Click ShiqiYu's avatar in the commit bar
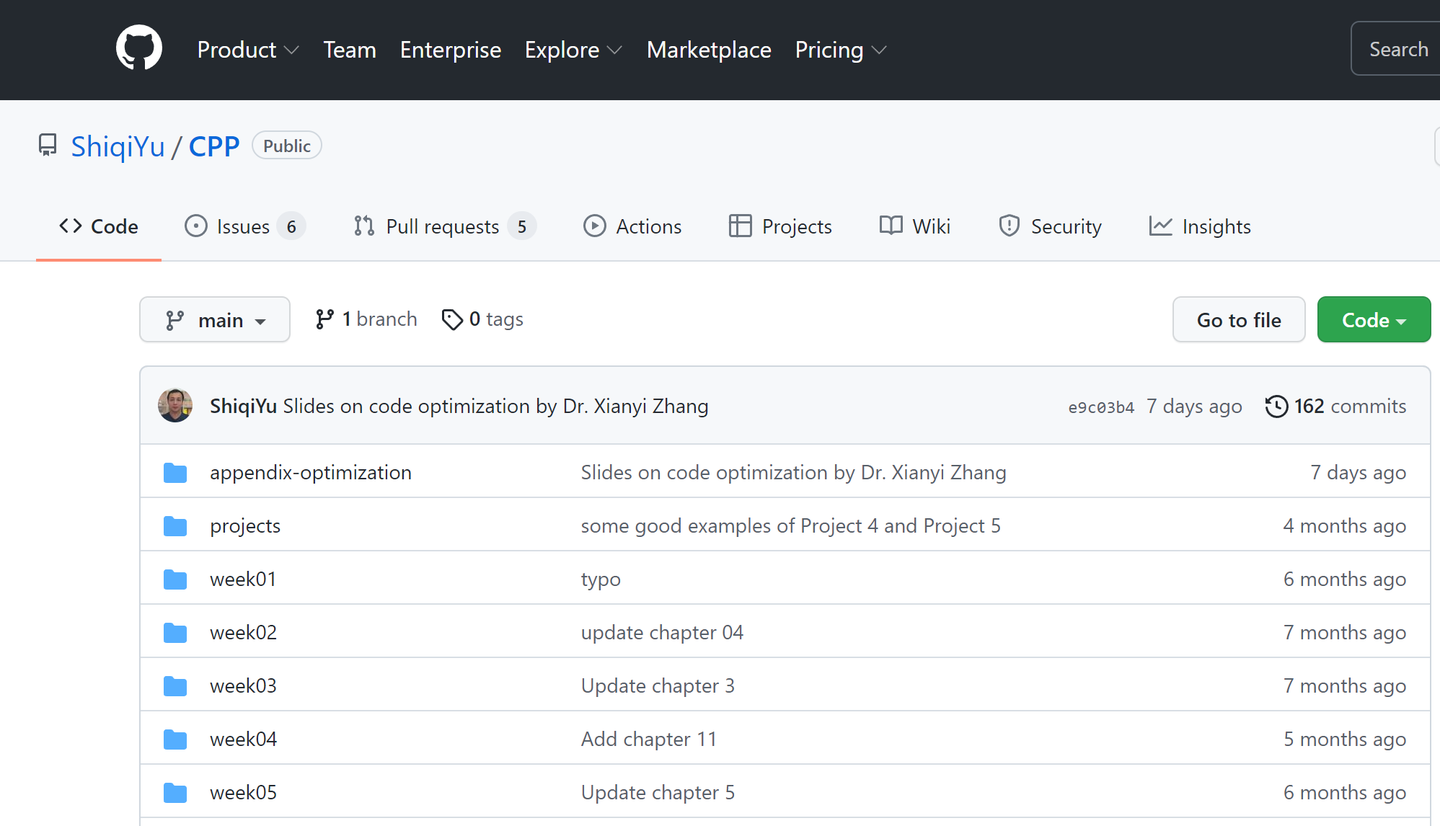The width and height of the screenshot is (1440, 826). point(175,405)
